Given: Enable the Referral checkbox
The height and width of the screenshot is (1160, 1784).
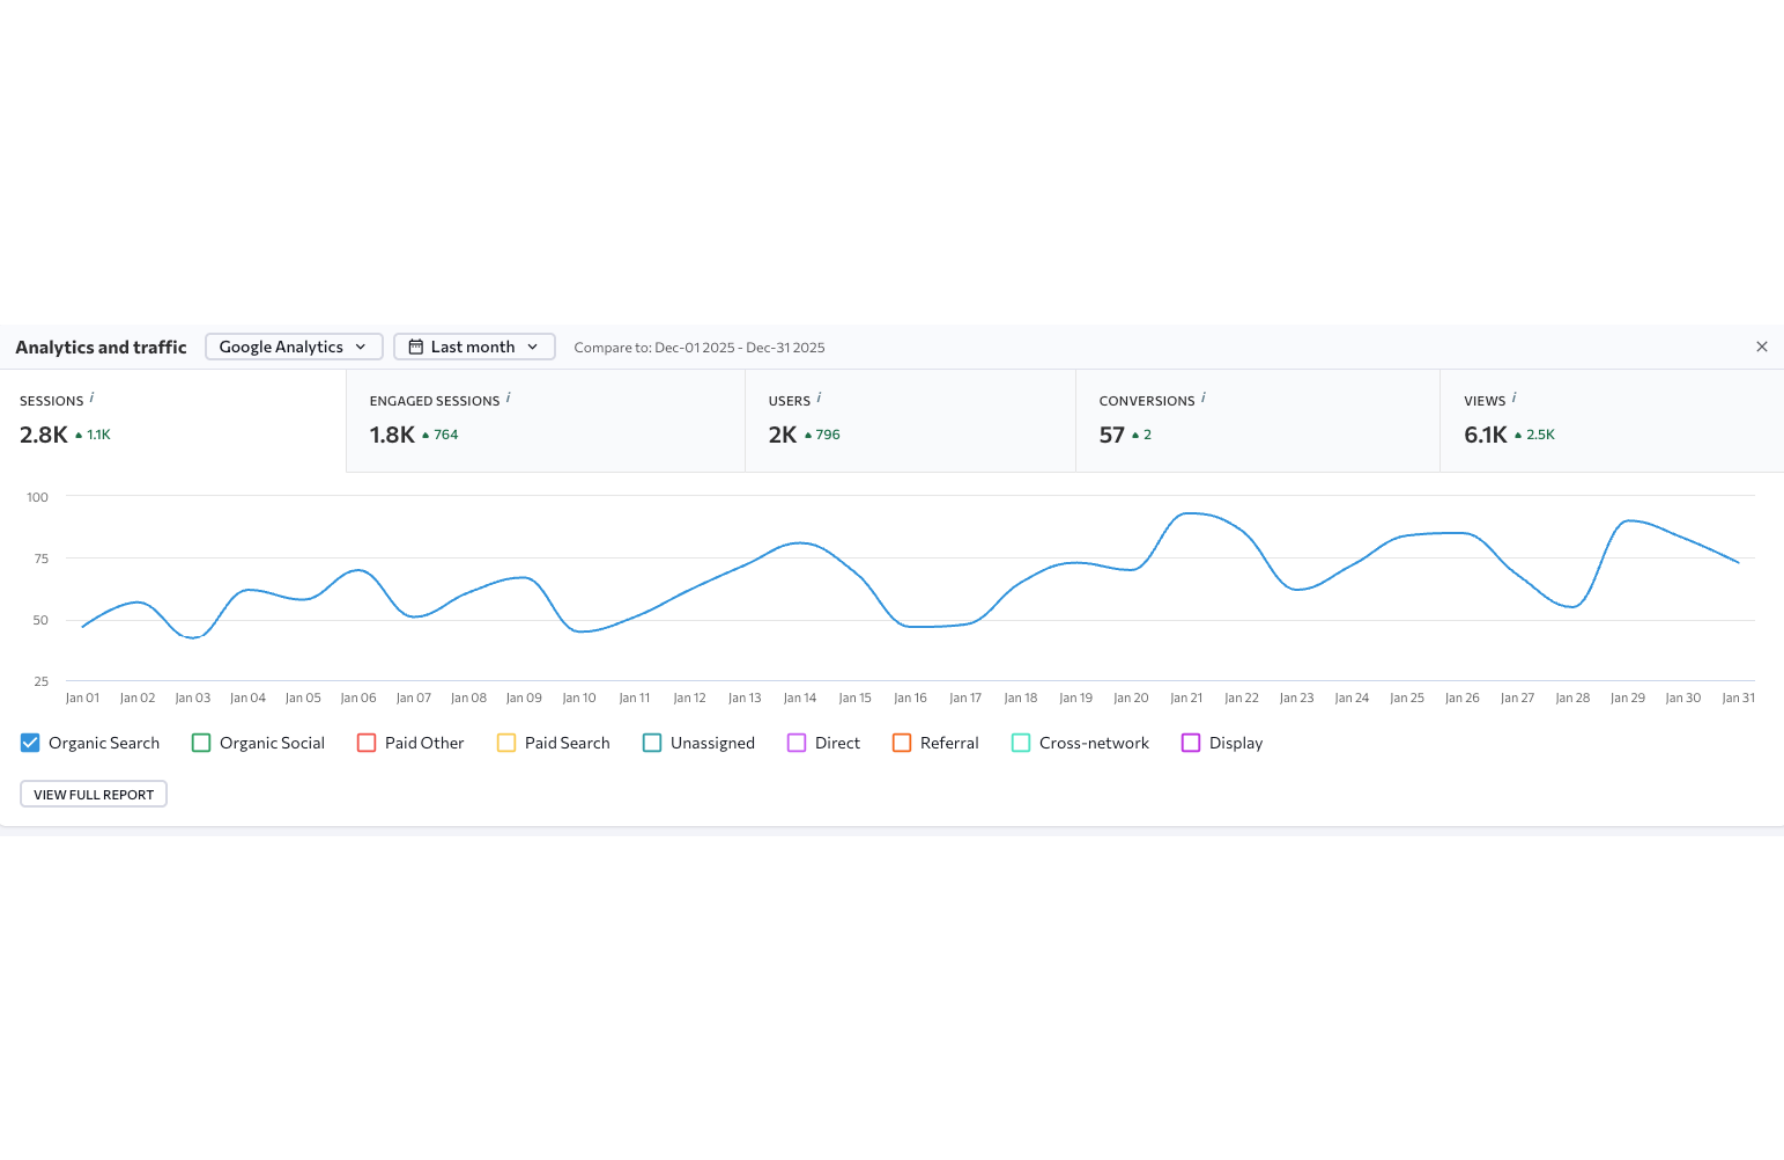Looking at the screenshot, I should point(901,743).
